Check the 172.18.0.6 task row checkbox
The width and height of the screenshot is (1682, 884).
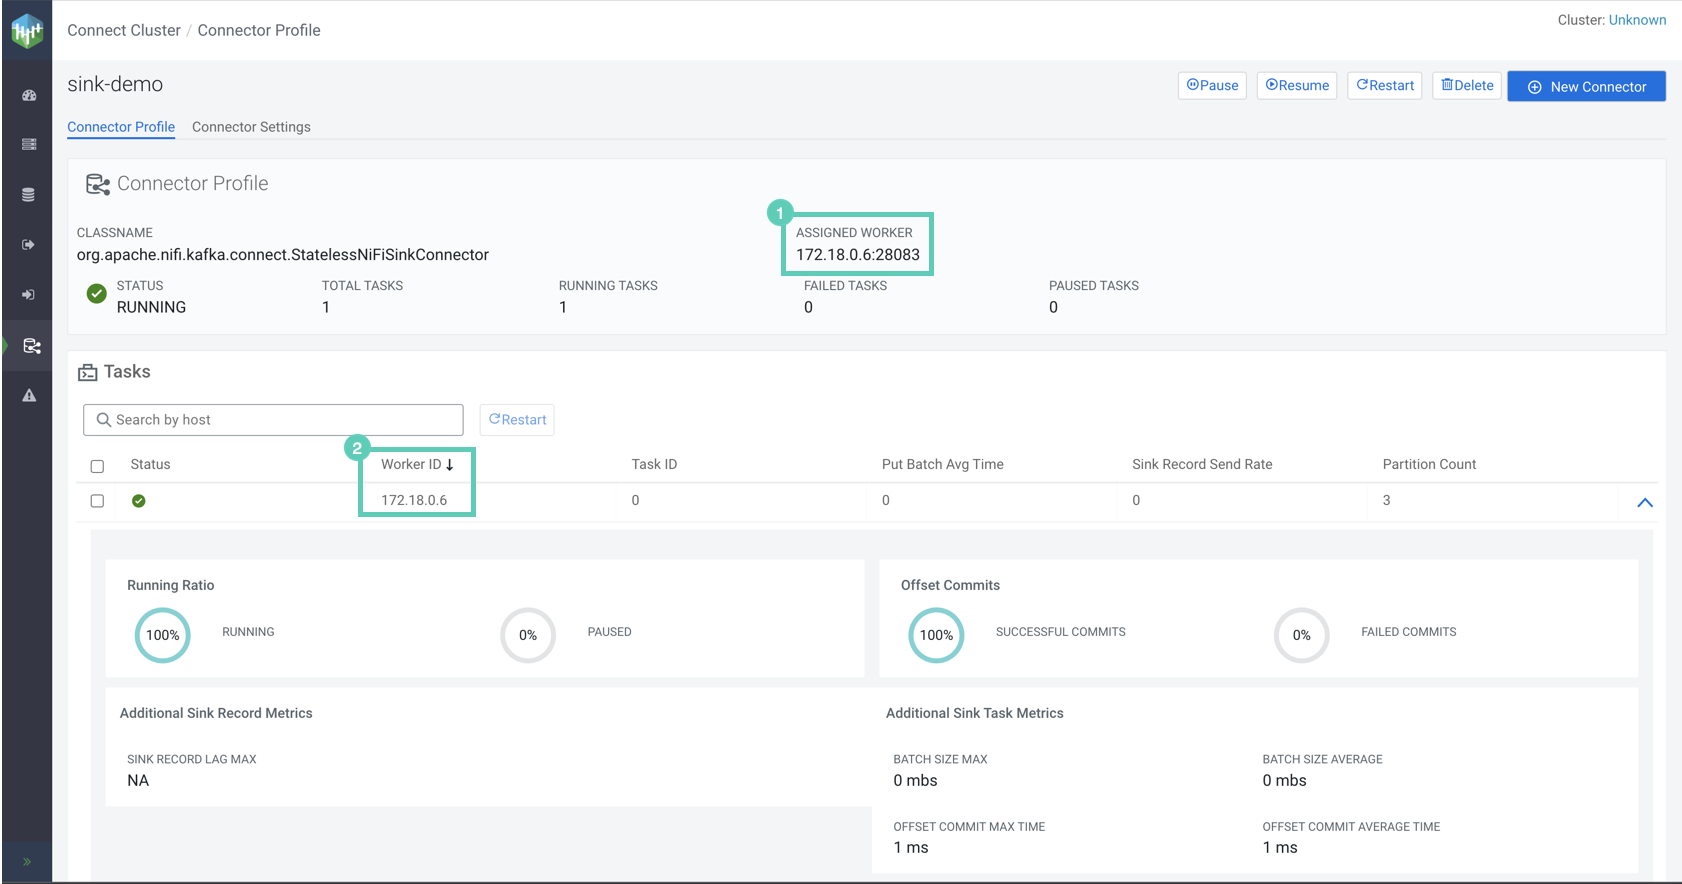(97, 501)
